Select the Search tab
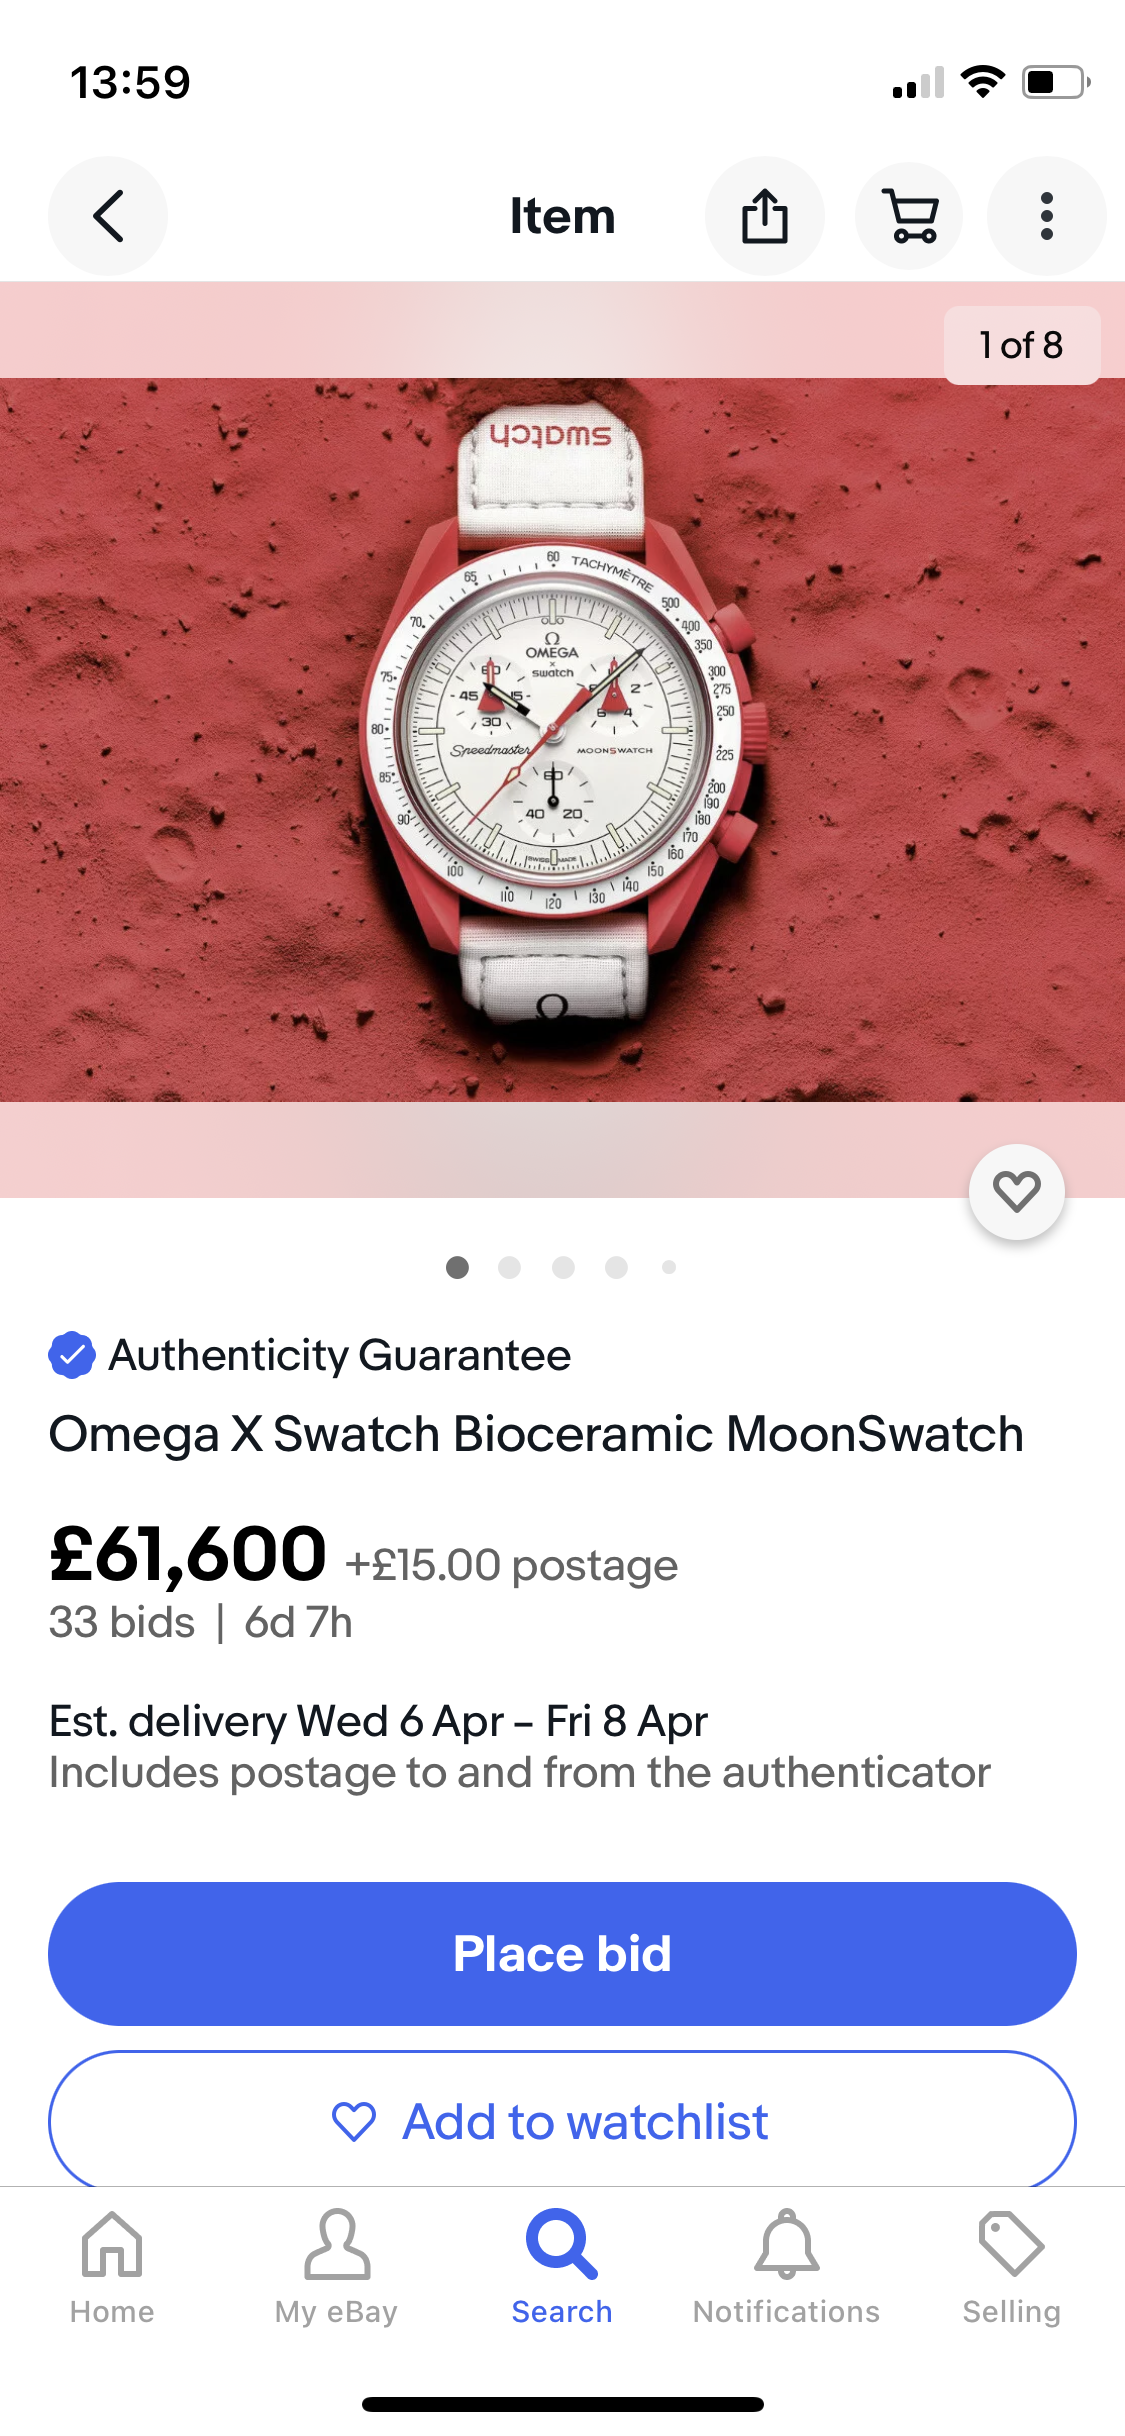Image resolution: width=1125 pixels, height=2436 pixels. click(x=562, y=2268)
